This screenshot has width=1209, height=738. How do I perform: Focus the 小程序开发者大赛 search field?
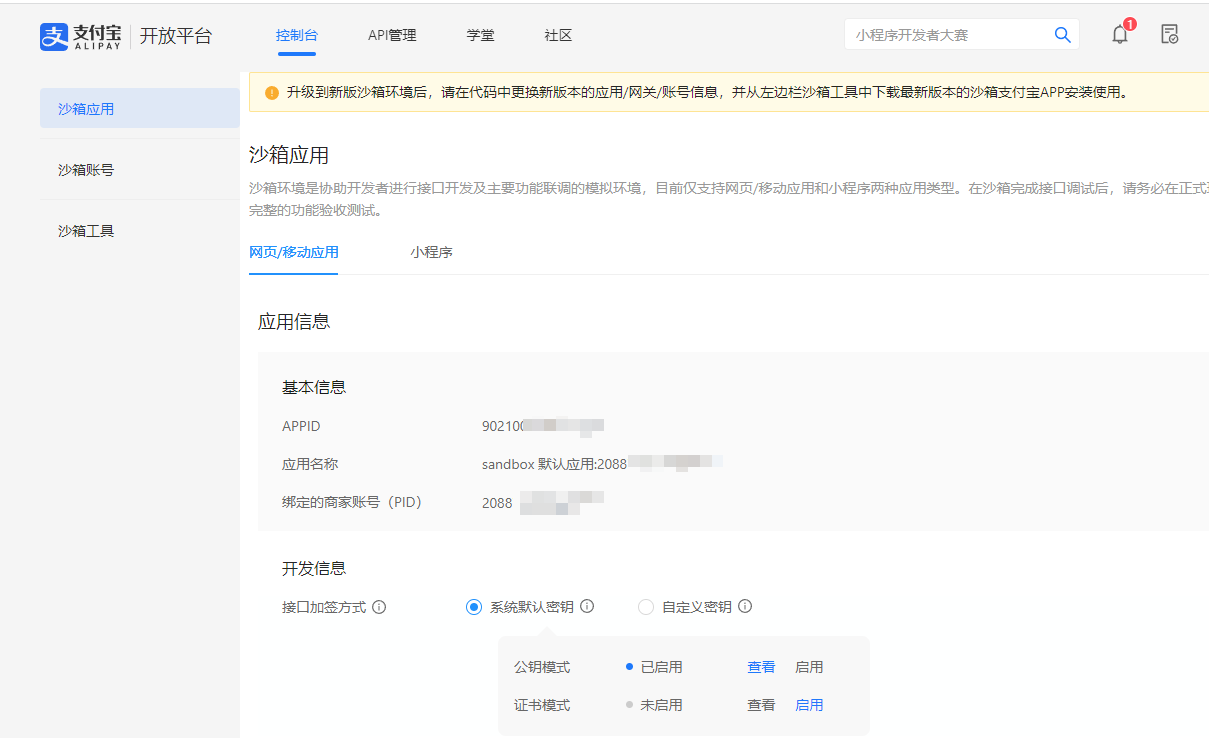[x=945, y=35]
